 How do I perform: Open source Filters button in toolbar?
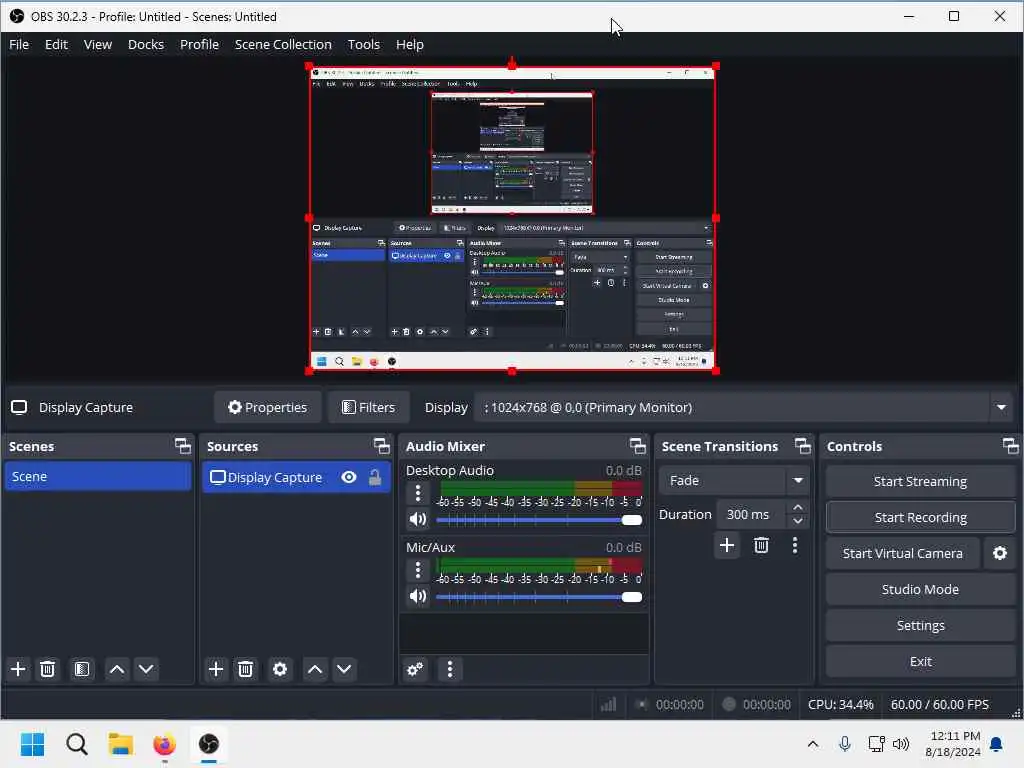(368, 407)
